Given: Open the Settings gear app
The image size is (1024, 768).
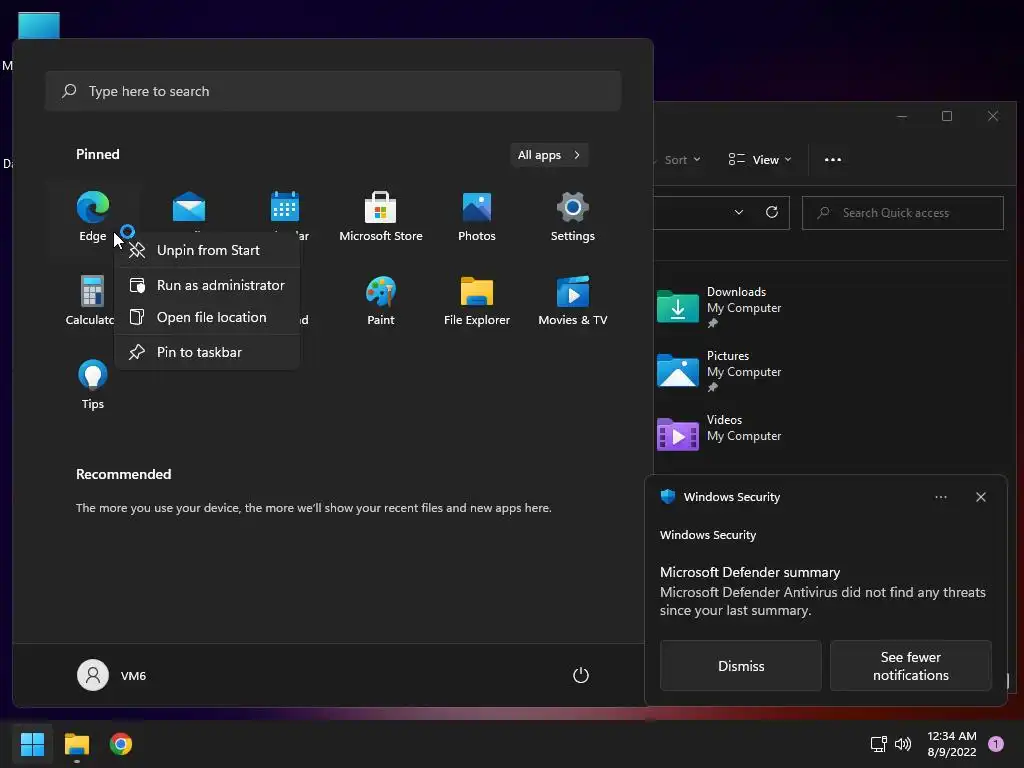Looking at the screenshot, I should pos(573,216).
